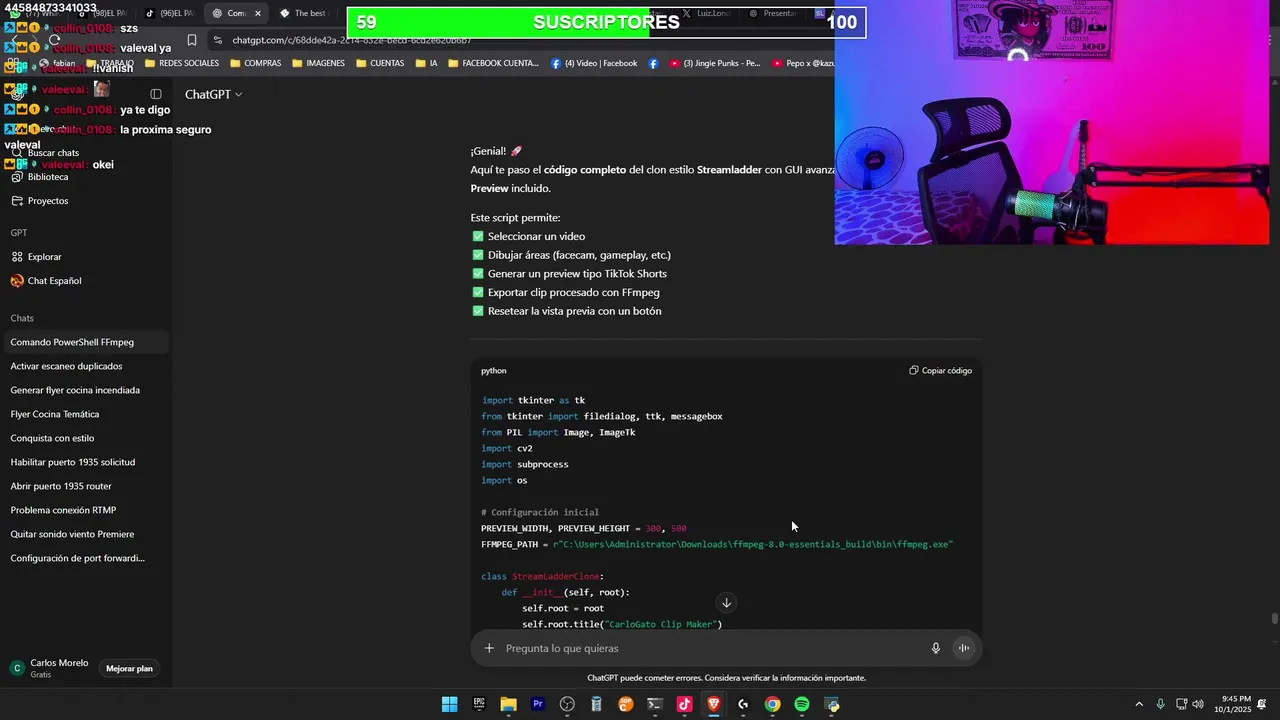
Task: Open chat 'Comando PowerShell FFmpeg'
Action: pos(86,342)
